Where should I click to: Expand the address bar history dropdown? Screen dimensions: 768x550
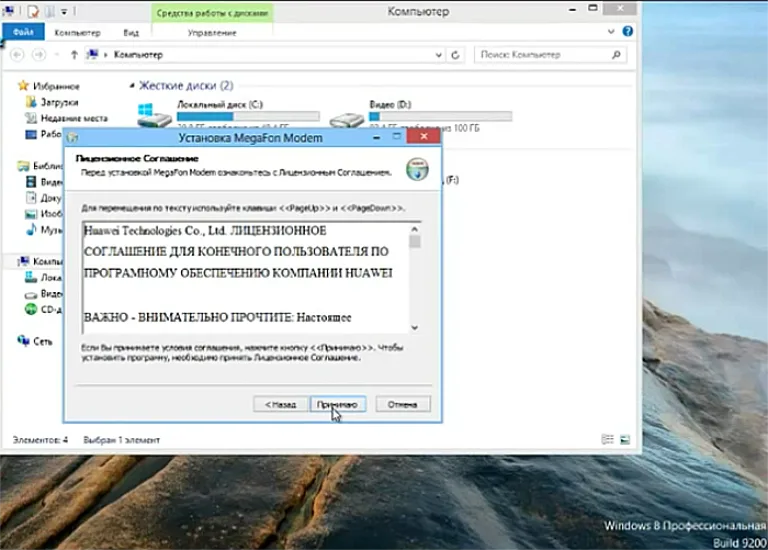438,55
